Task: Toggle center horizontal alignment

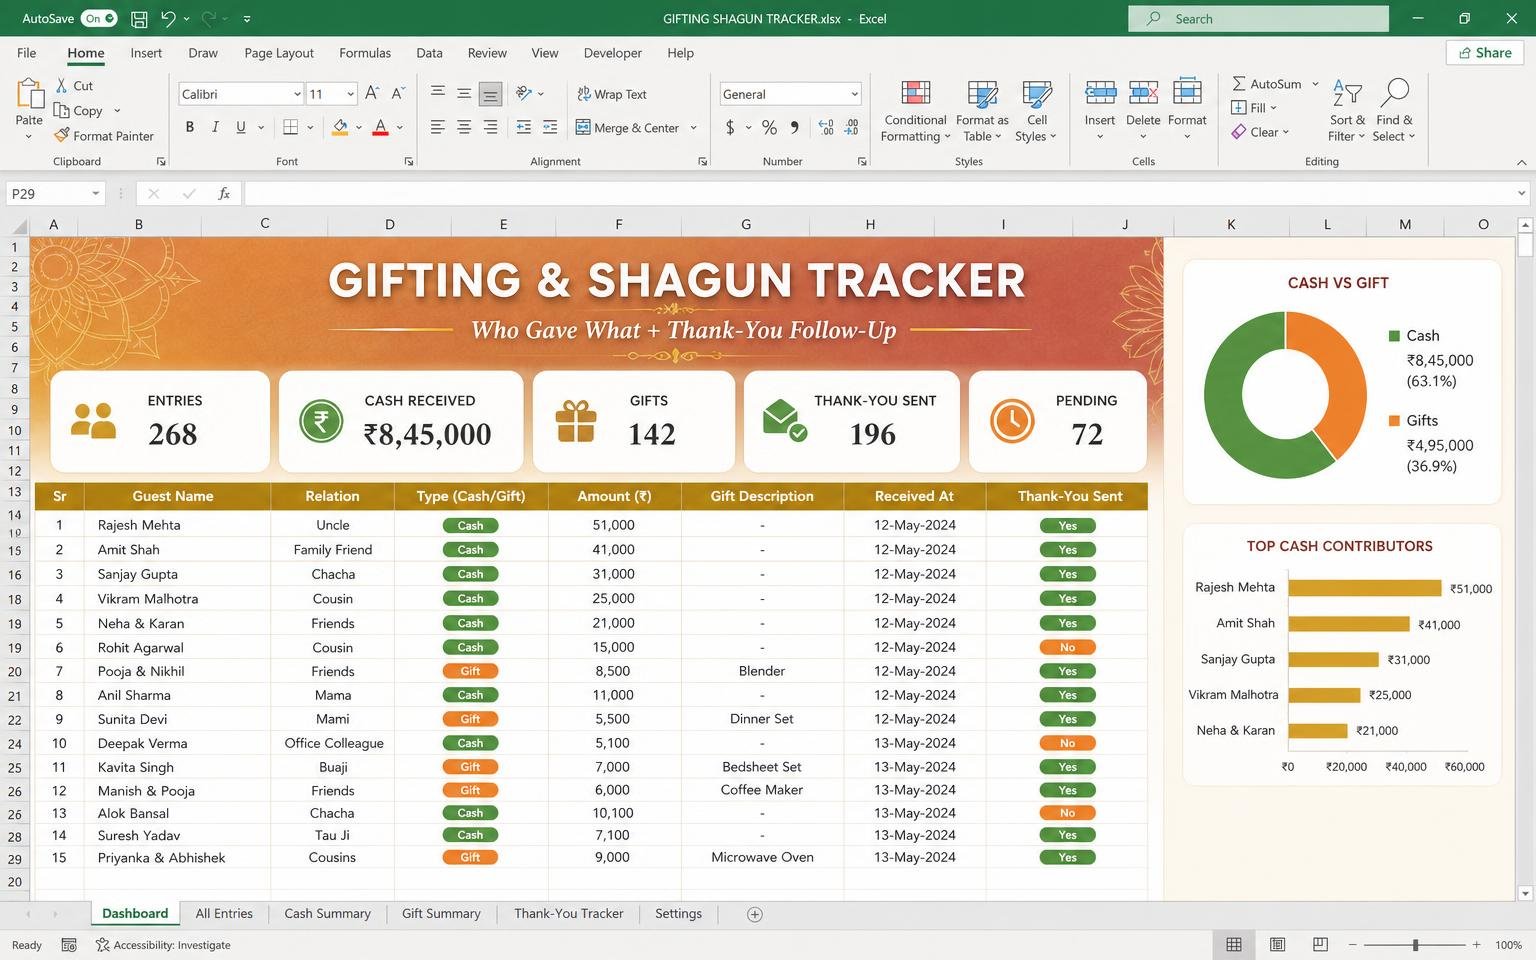Action: (464, 127)
